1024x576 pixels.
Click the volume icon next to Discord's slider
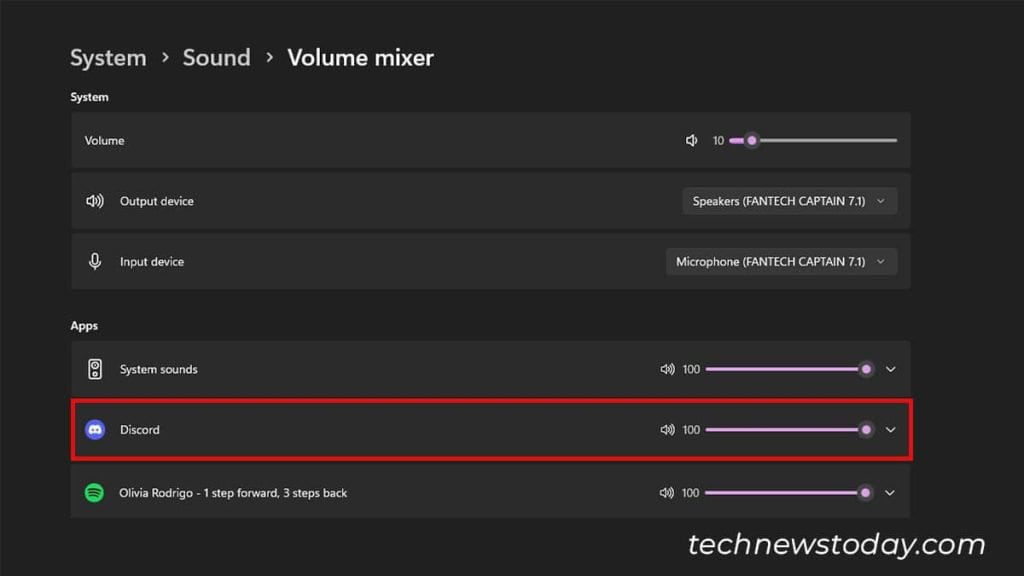668,429
